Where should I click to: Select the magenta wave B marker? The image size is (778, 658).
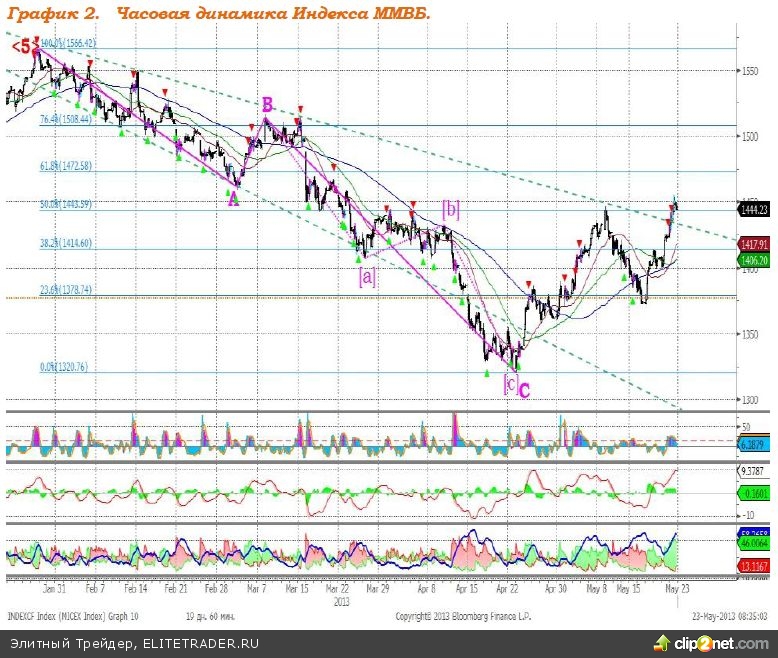[267, 104]
